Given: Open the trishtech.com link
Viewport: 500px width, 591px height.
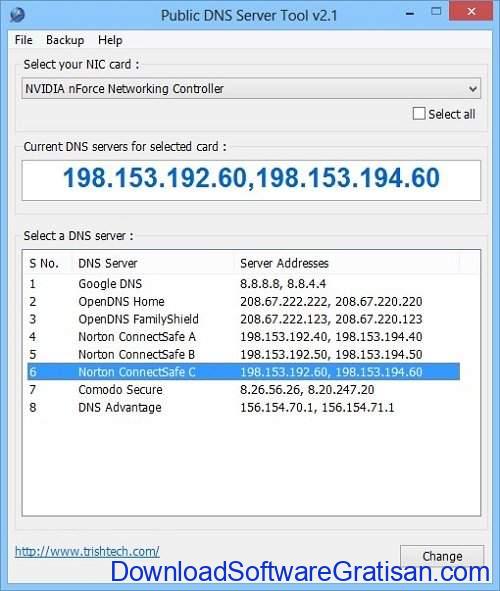Looking at the screenshot, I should (x=87, y=551).
